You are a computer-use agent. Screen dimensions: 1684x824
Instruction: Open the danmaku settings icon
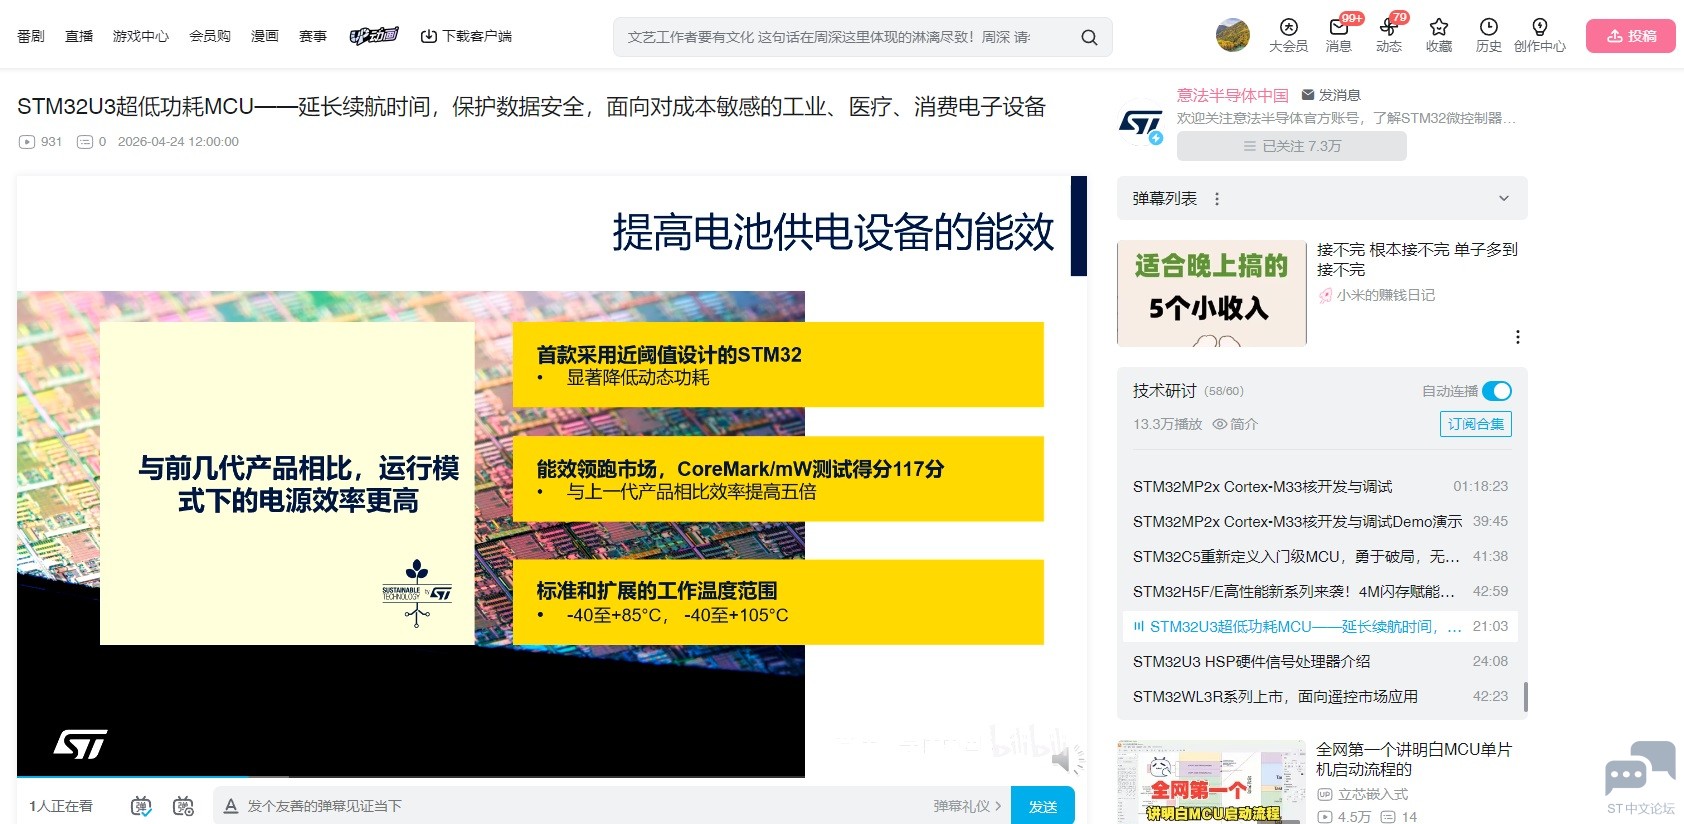183,806
